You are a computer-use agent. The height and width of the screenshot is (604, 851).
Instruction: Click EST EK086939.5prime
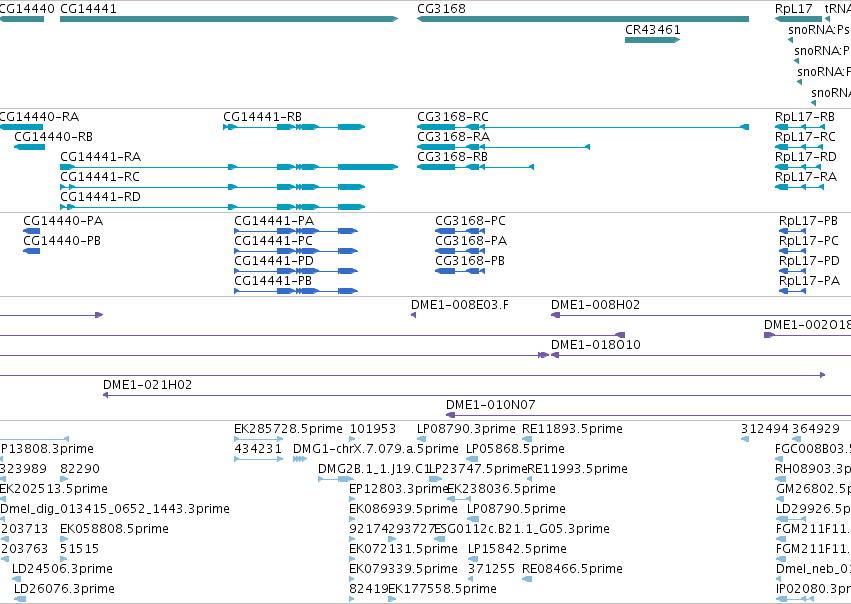coord(352,519)
